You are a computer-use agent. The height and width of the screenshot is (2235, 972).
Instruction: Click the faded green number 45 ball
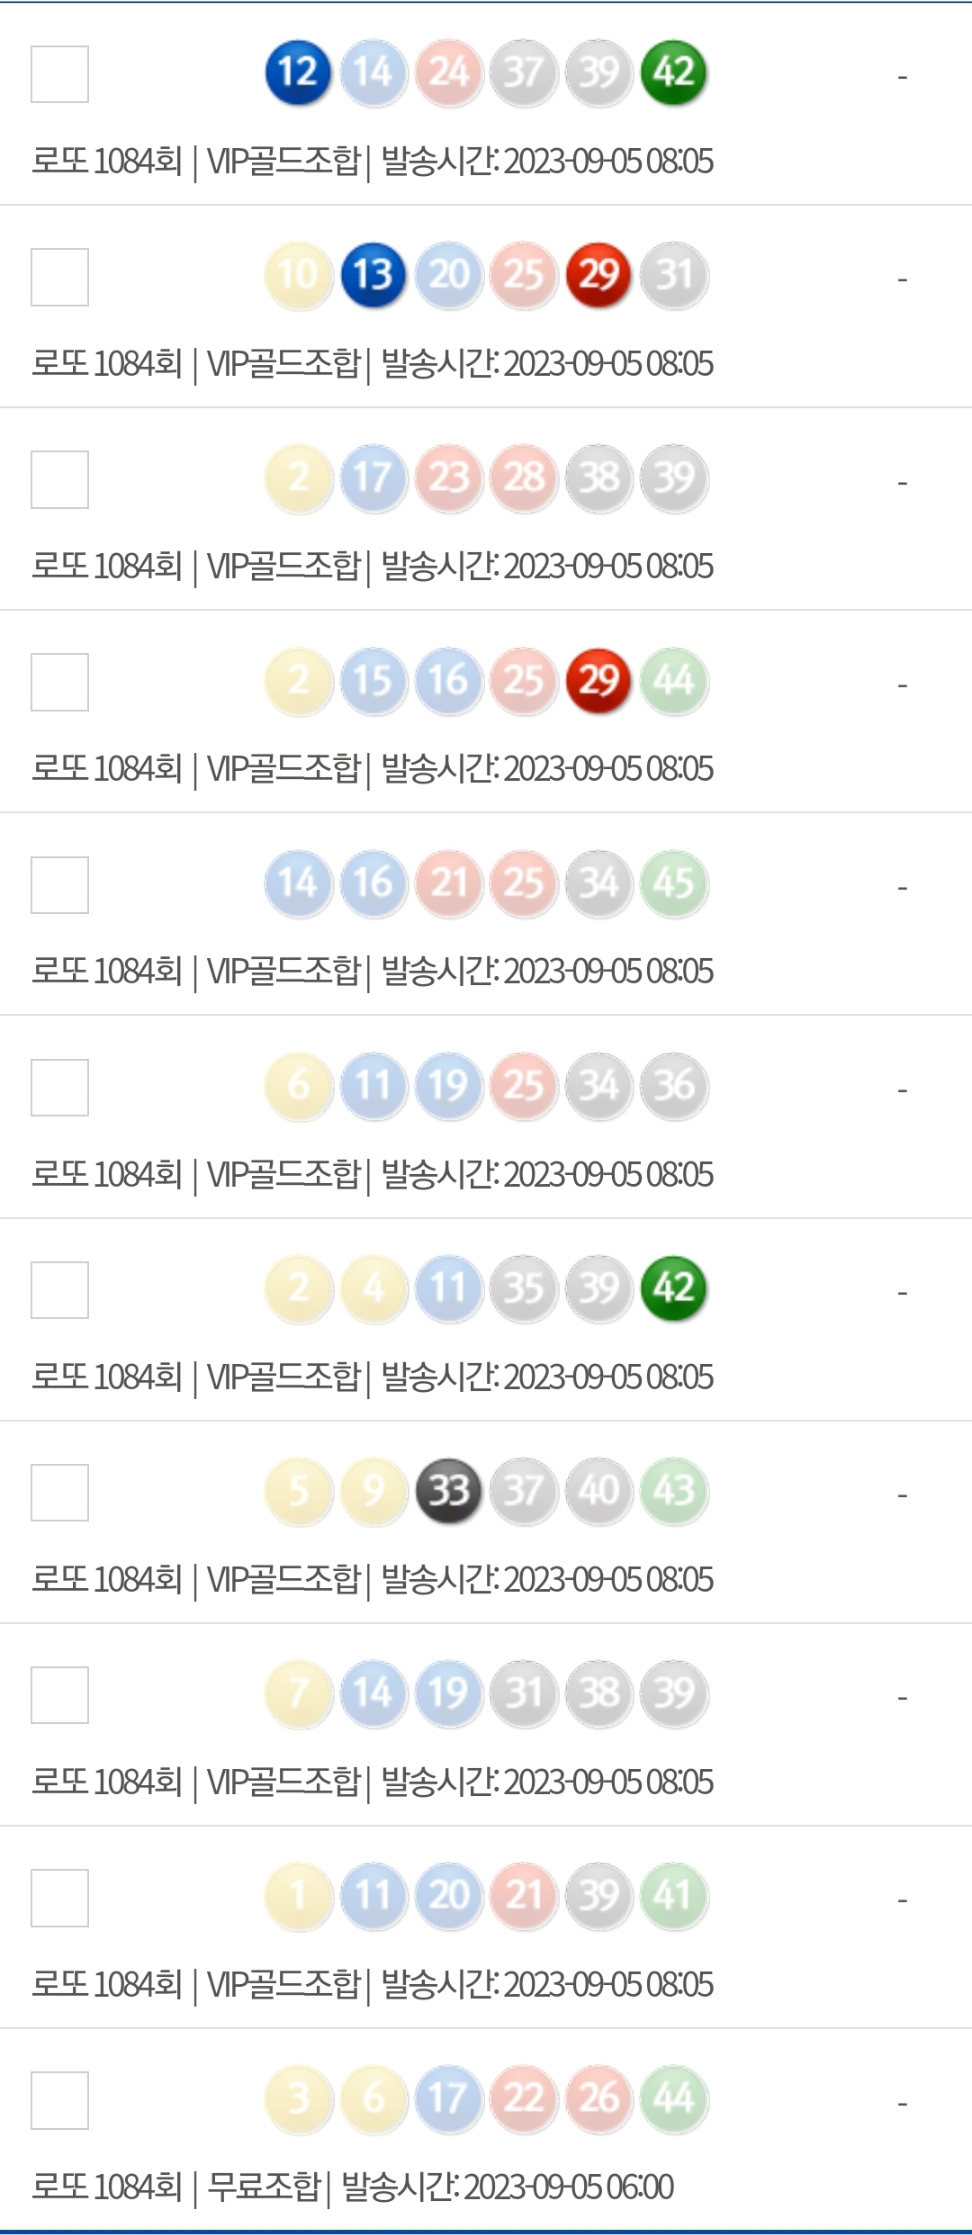coord(673,883)
